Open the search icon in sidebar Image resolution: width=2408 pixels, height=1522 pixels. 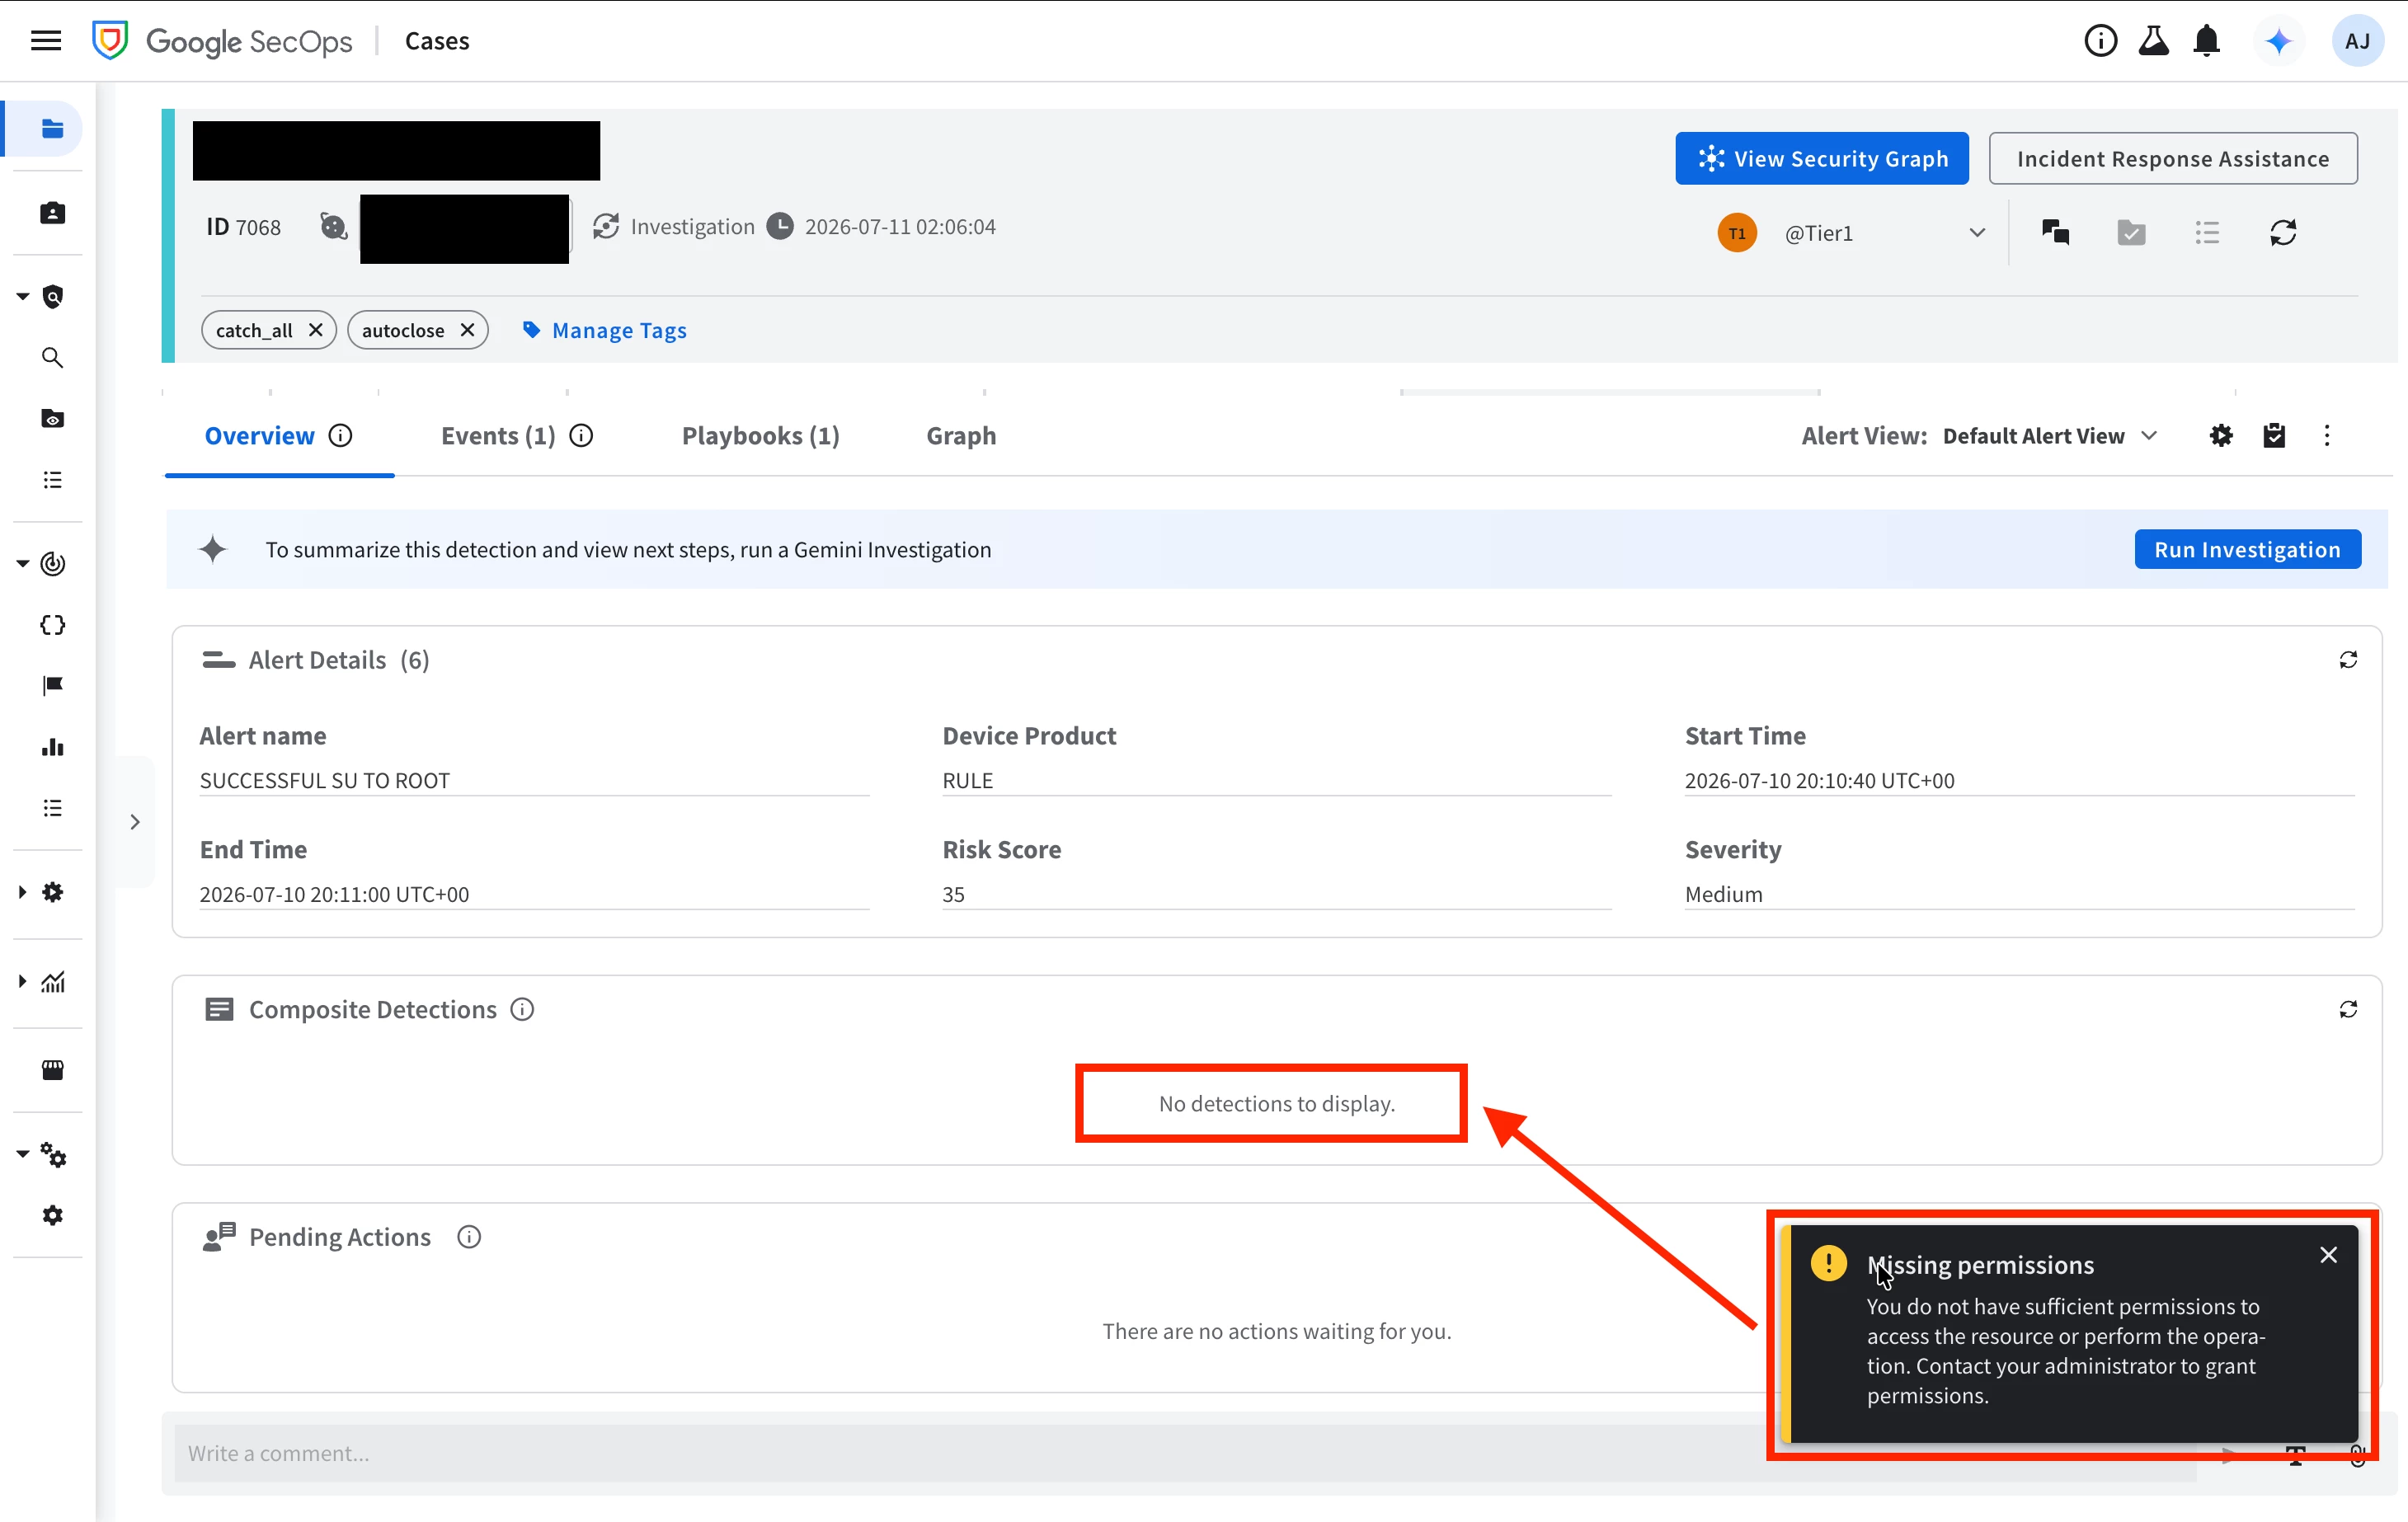click(52, 357)
